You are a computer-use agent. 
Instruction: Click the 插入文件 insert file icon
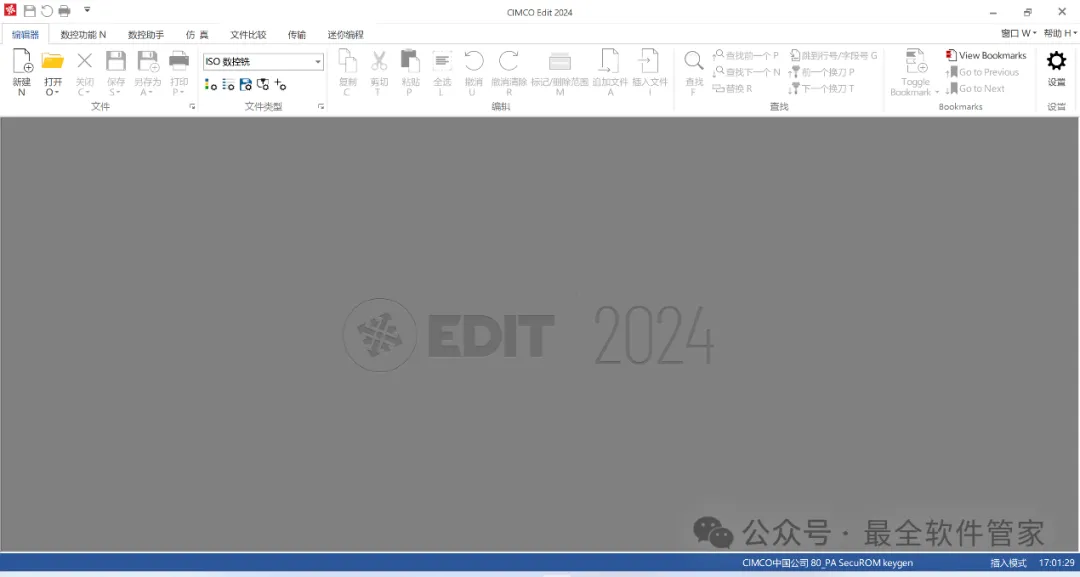(x=650, y=61)
